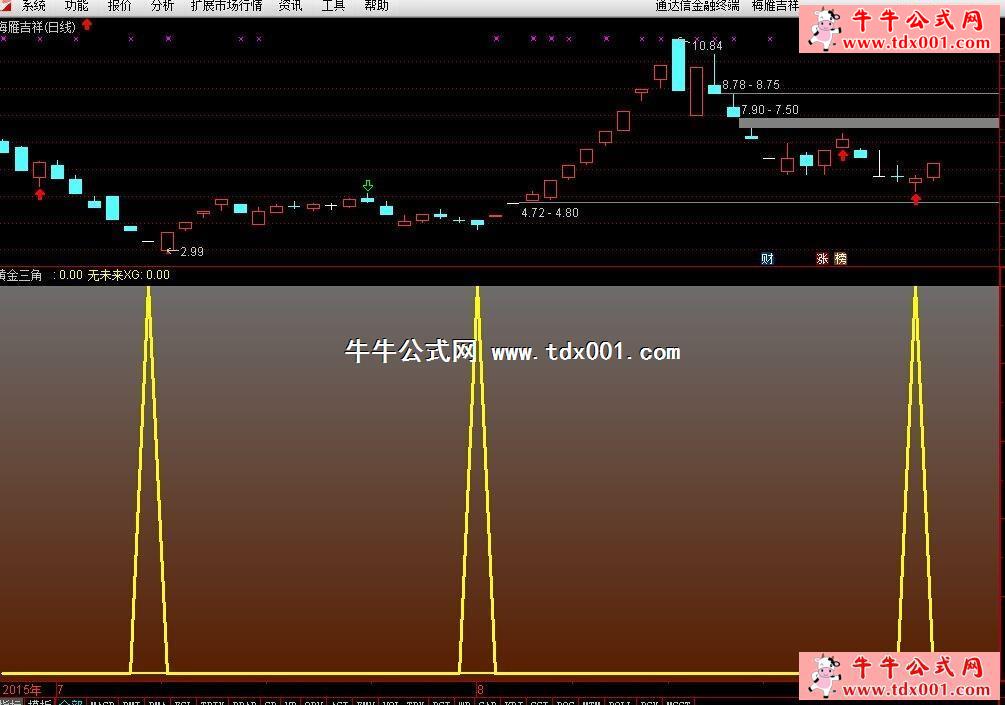Open the 系统 menu
This screenshot has width=1005, height=705.
(x=33, y=6)
